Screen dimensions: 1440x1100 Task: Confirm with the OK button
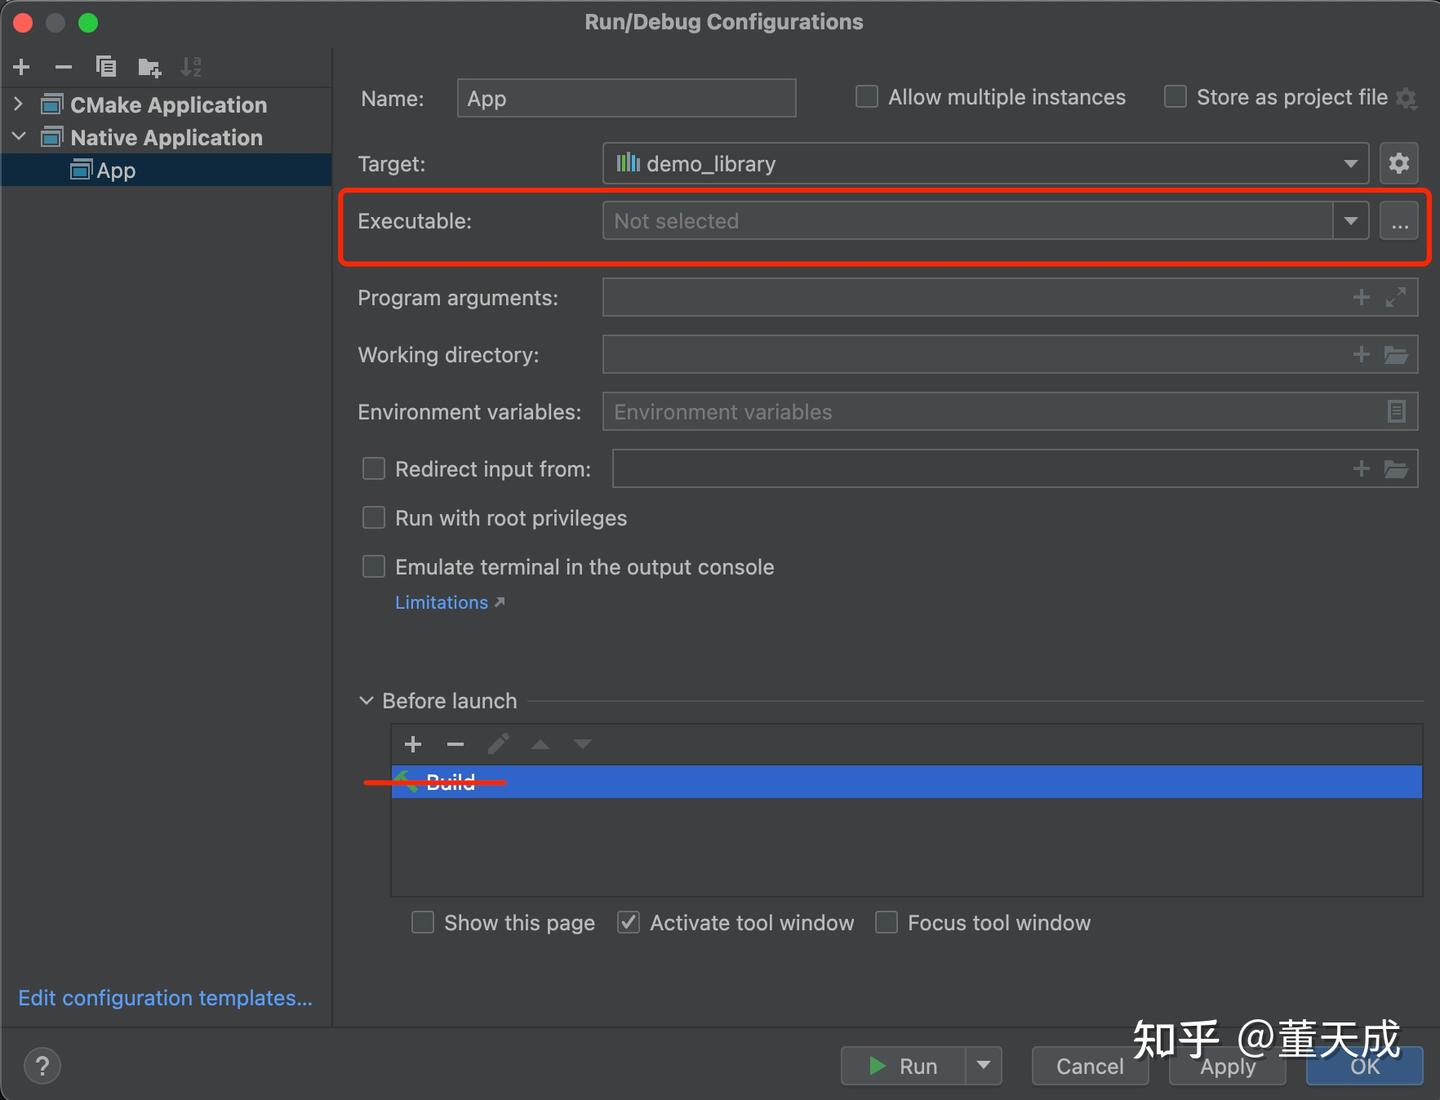[1365, 1066]
